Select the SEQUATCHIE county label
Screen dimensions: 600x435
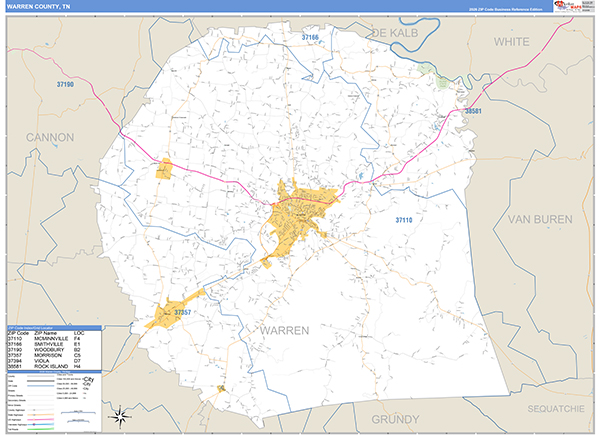tap(556, 409)
